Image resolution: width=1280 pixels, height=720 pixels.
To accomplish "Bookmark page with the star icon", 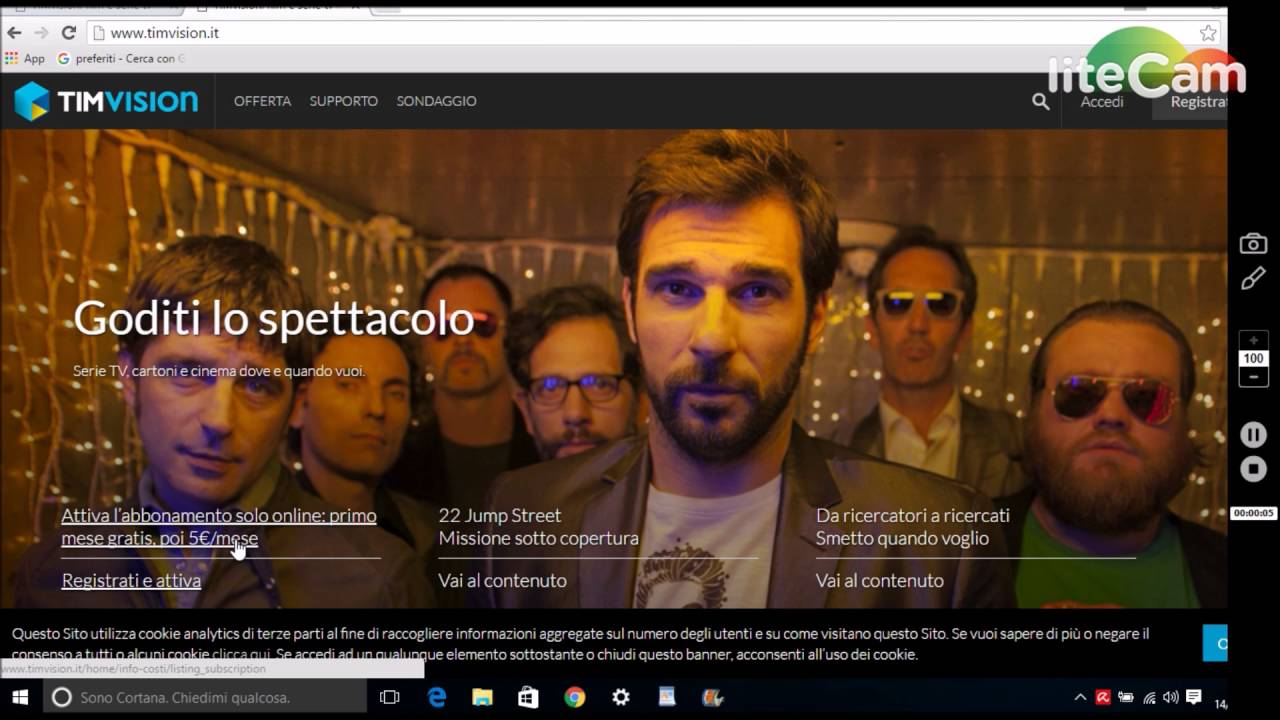I will [x=1208, y=33].
